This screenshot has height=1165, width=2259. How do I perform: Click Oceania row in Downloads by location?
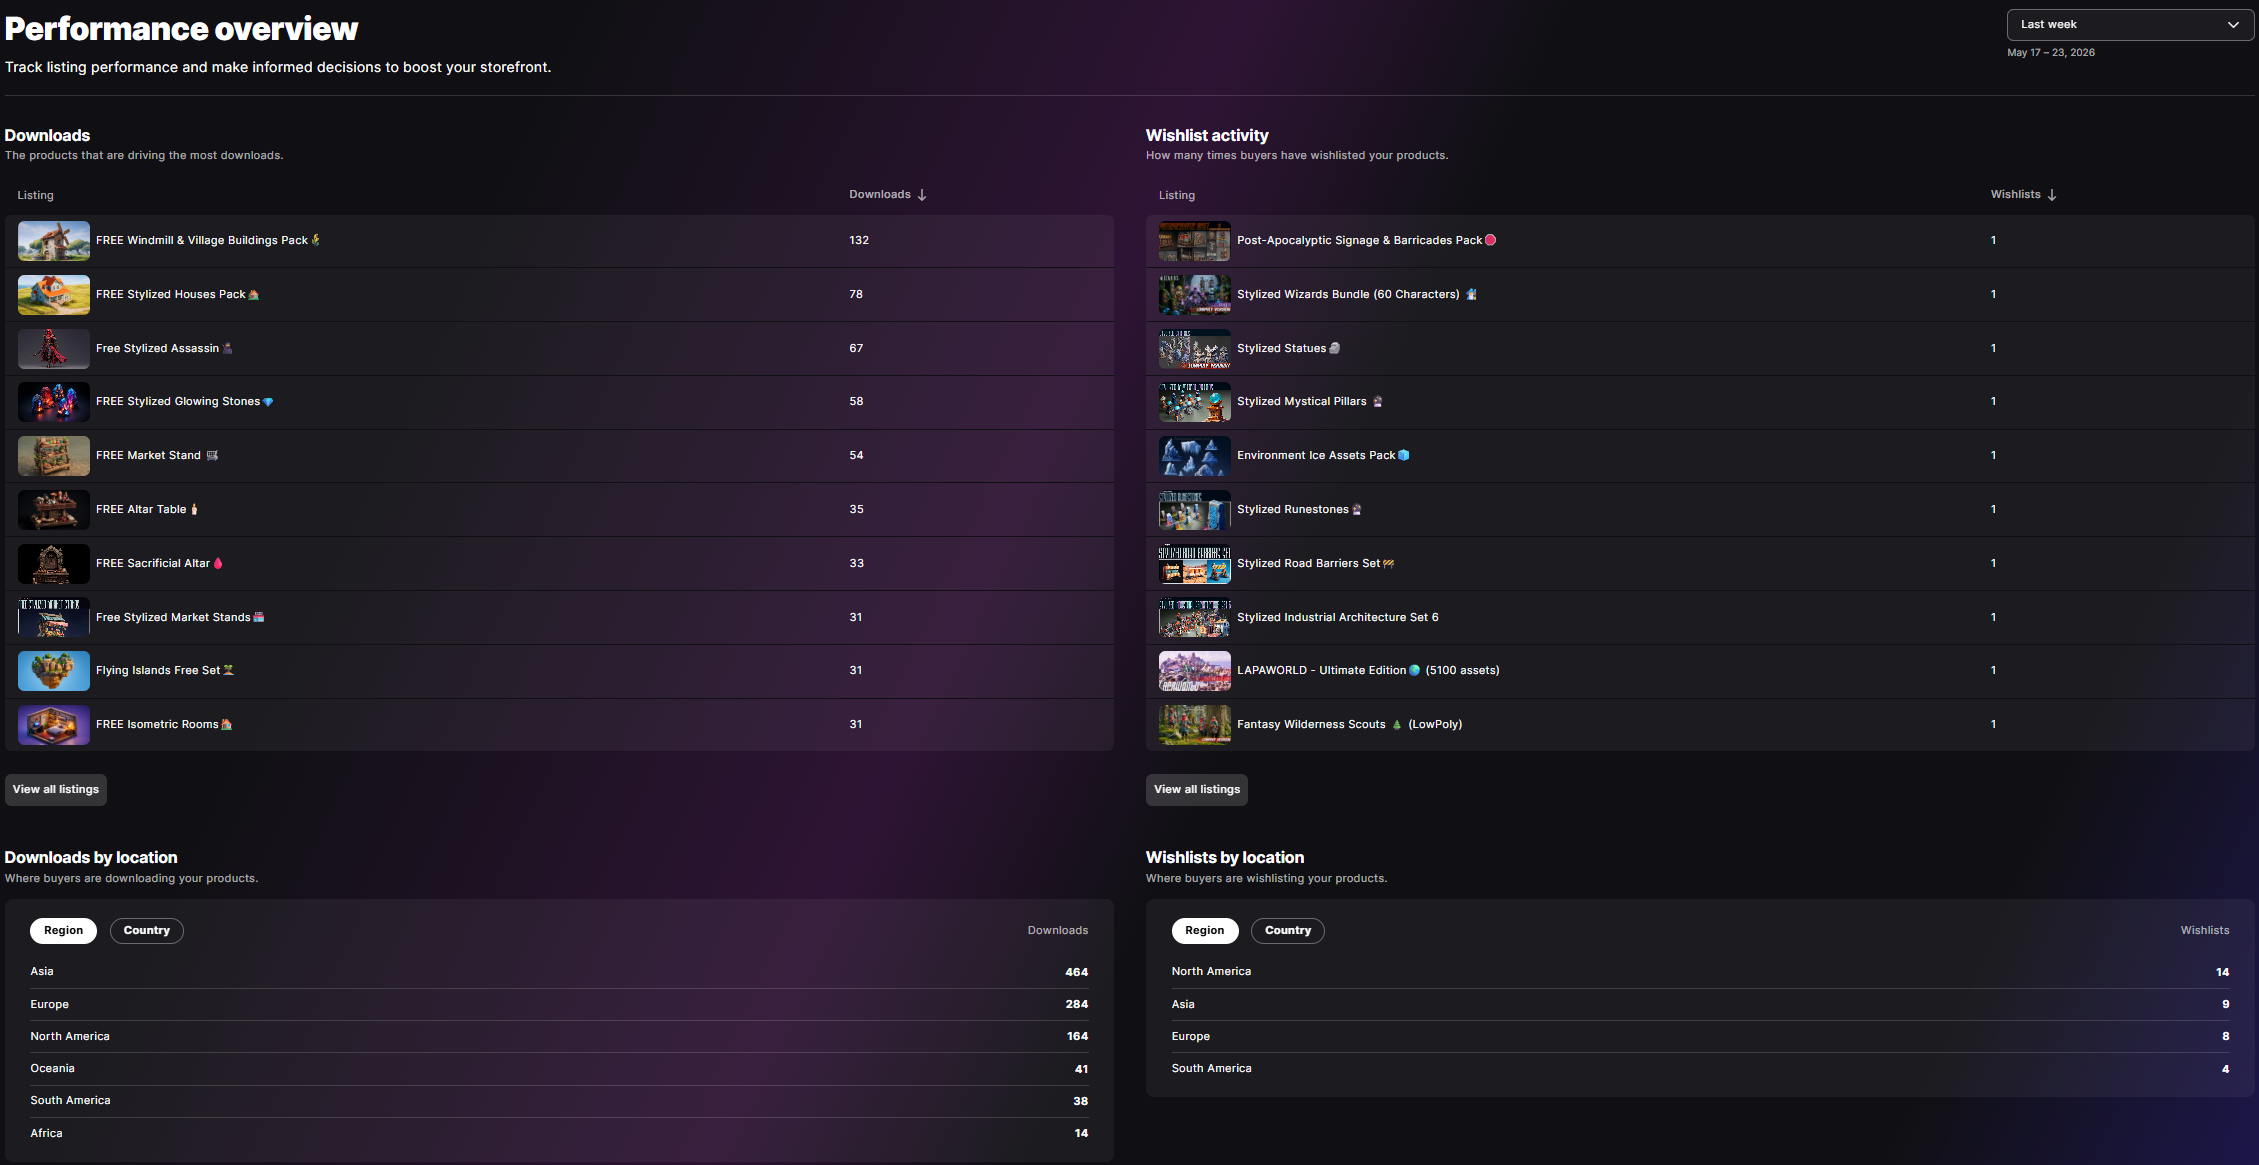click(559, 1069)
